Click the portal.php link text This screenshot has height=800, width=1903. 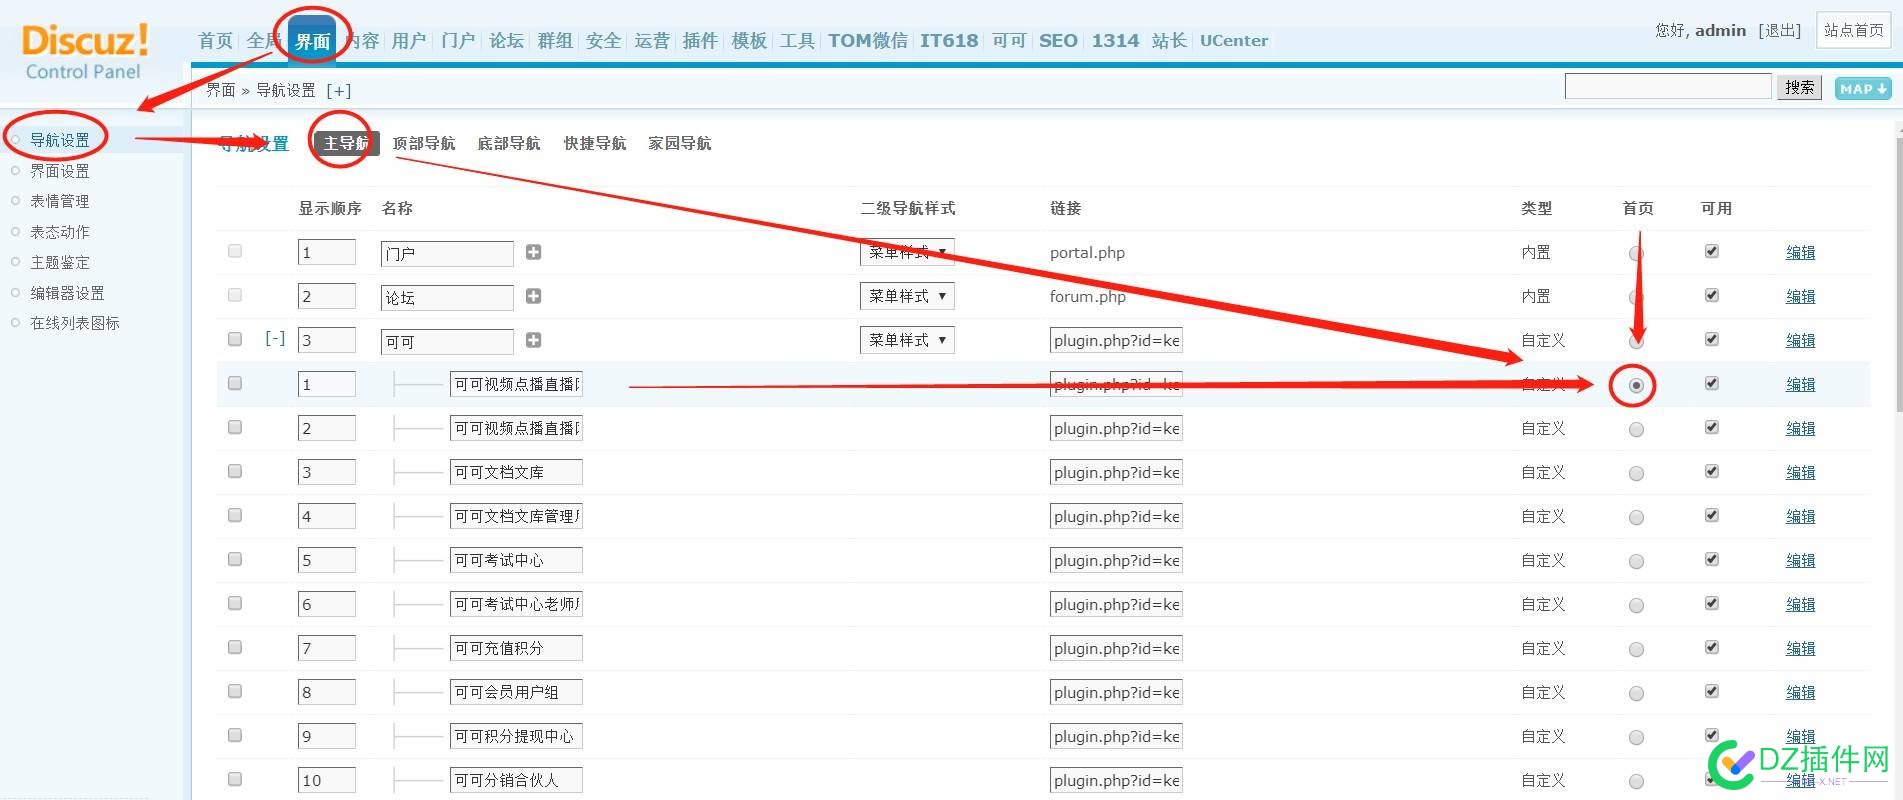pos(1087,253)
